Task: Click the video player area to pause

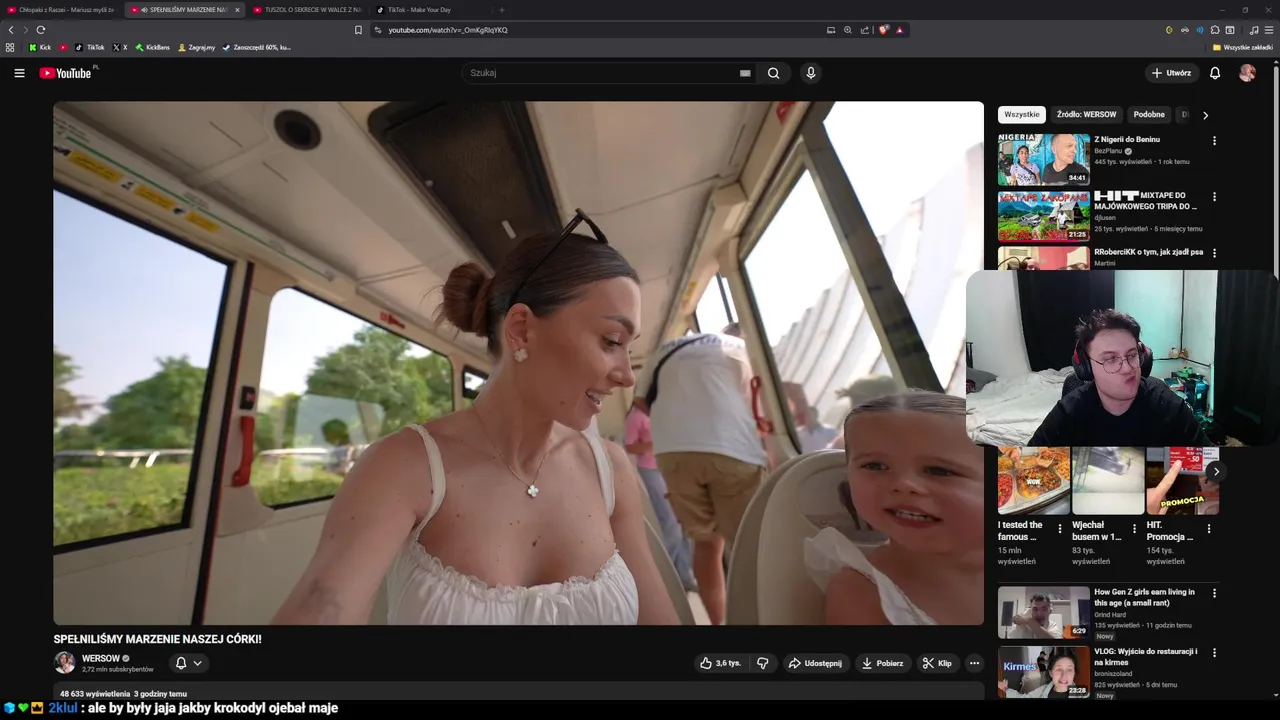Action: (x=518, y=363)
